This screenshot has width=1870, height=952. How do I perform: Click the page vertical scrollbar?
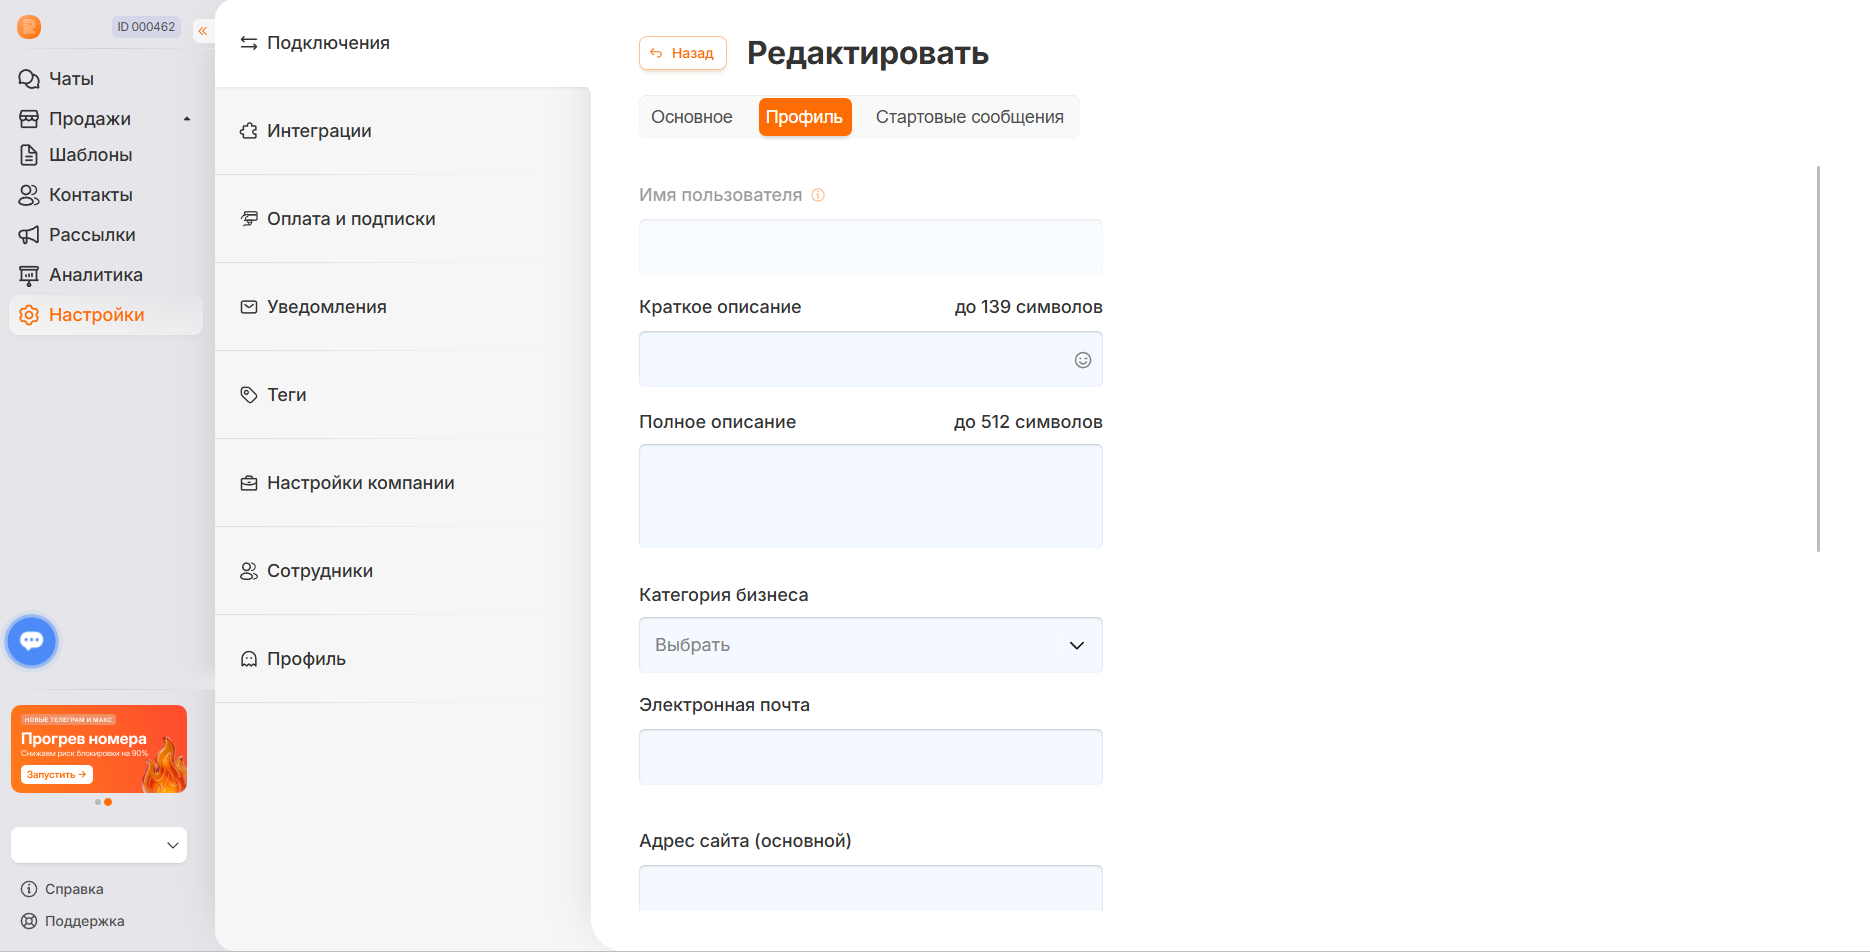tap(1818, 358)
